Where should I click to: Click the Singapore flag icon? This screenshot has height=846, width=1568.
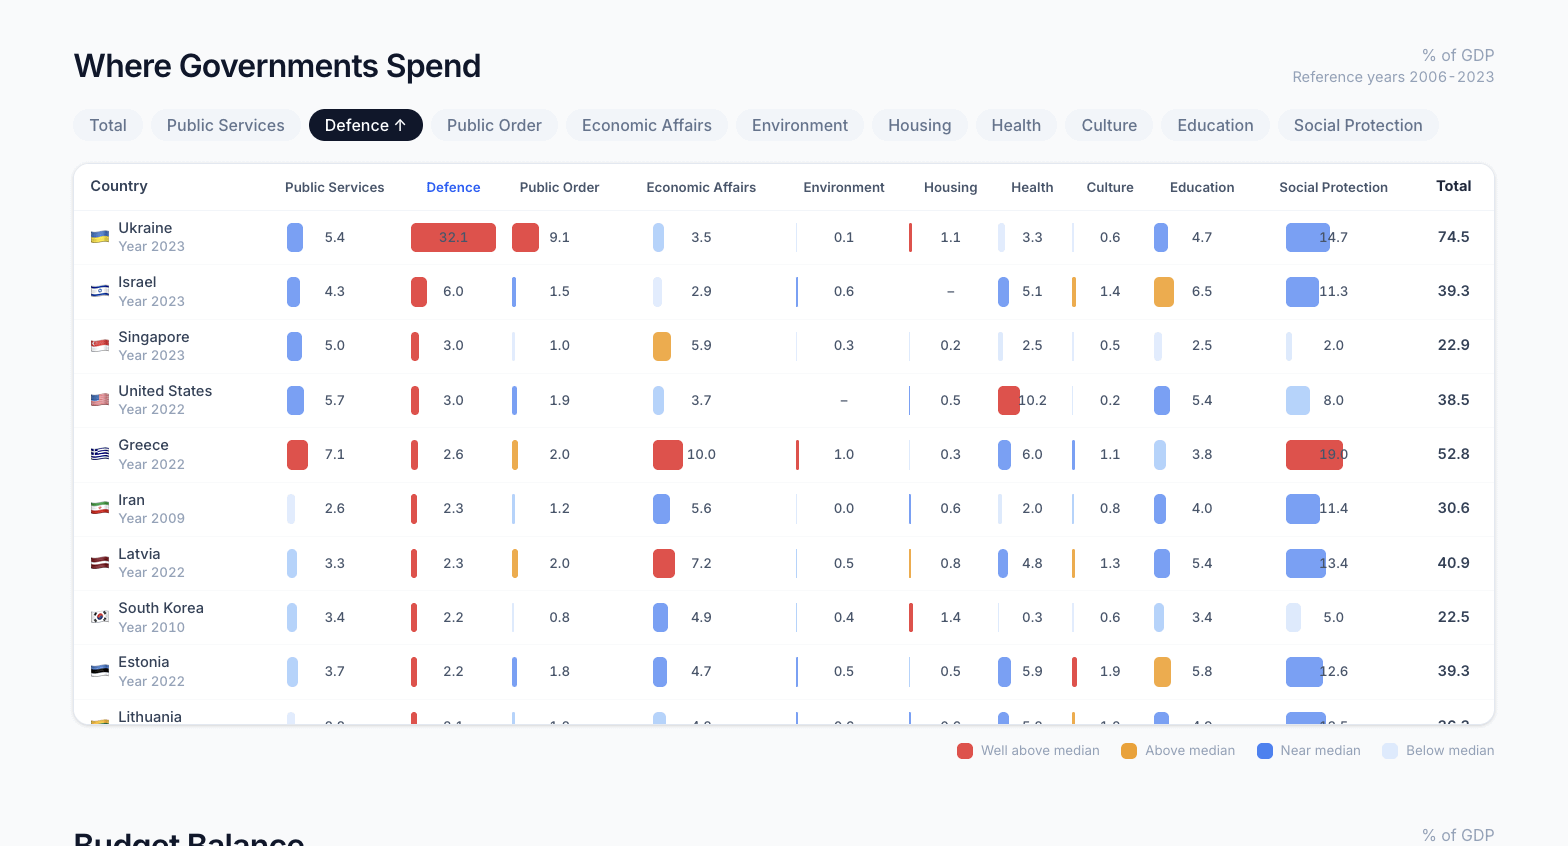point(100,346)
